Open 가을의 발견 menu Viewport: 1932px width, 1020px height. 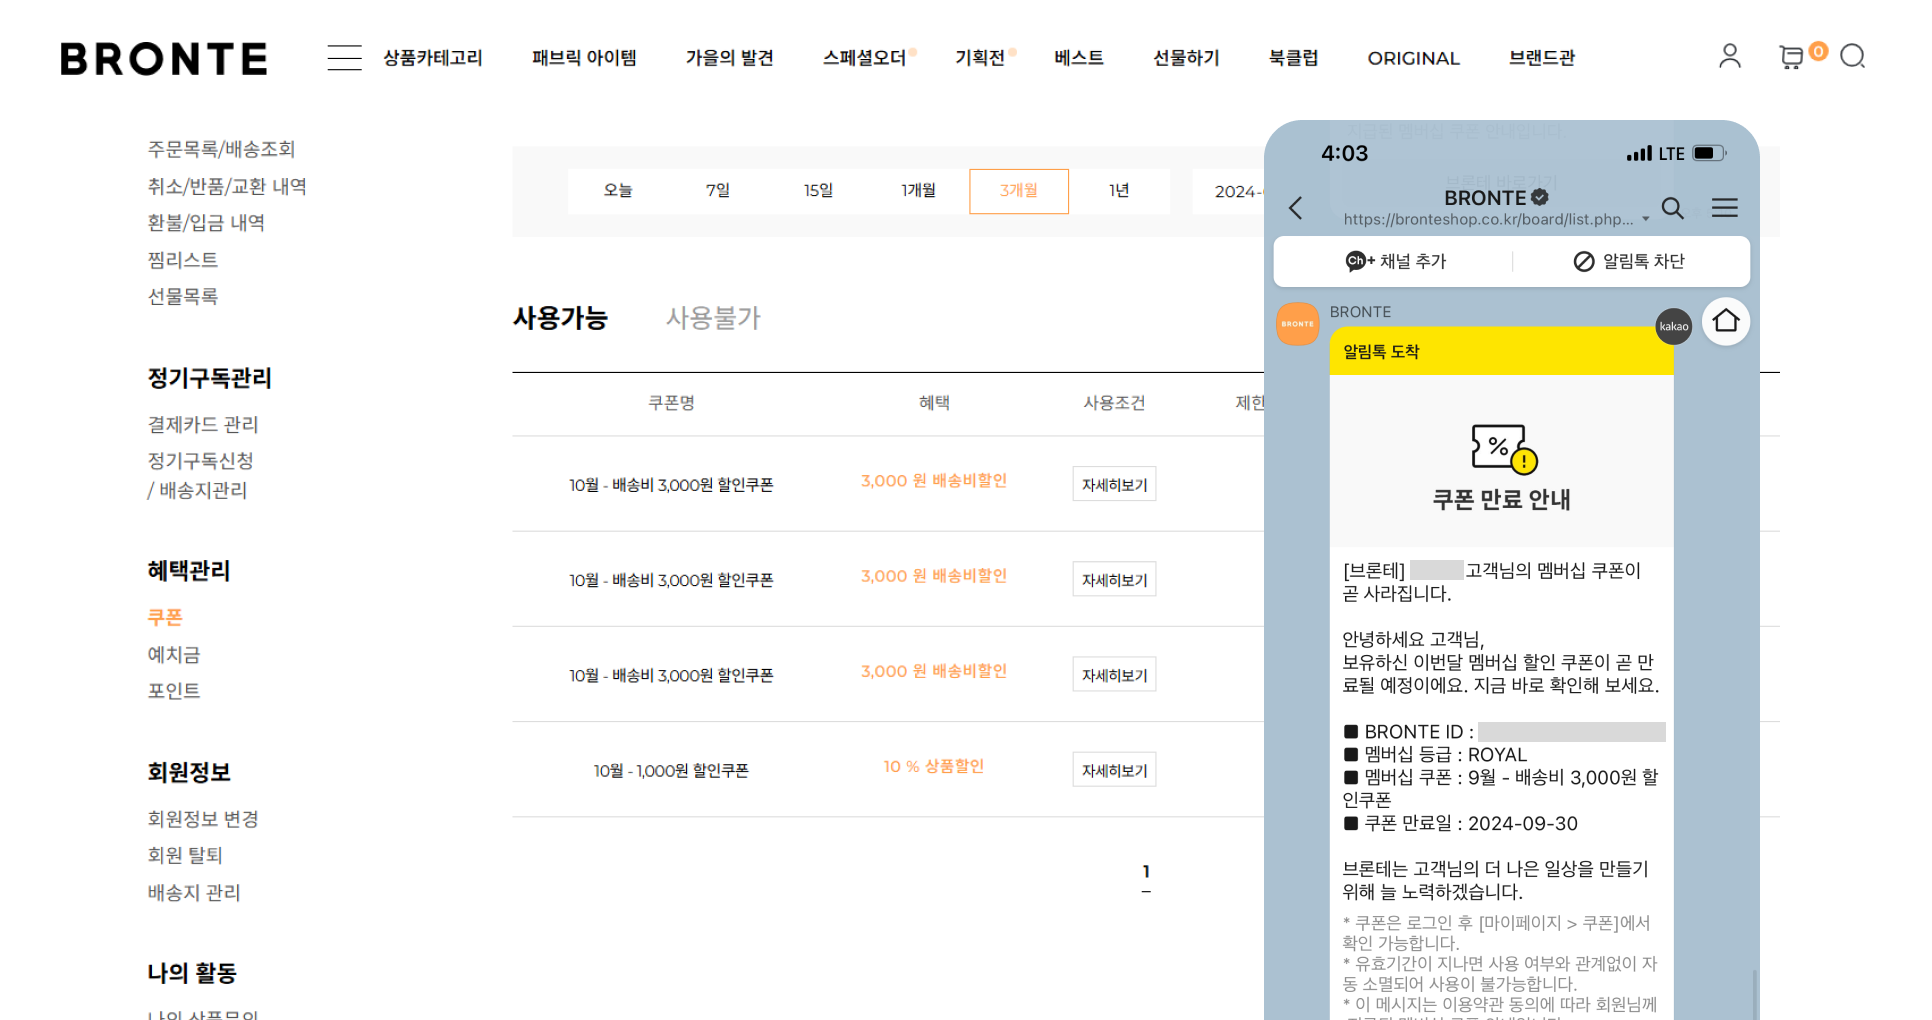[x=730, y=58]
